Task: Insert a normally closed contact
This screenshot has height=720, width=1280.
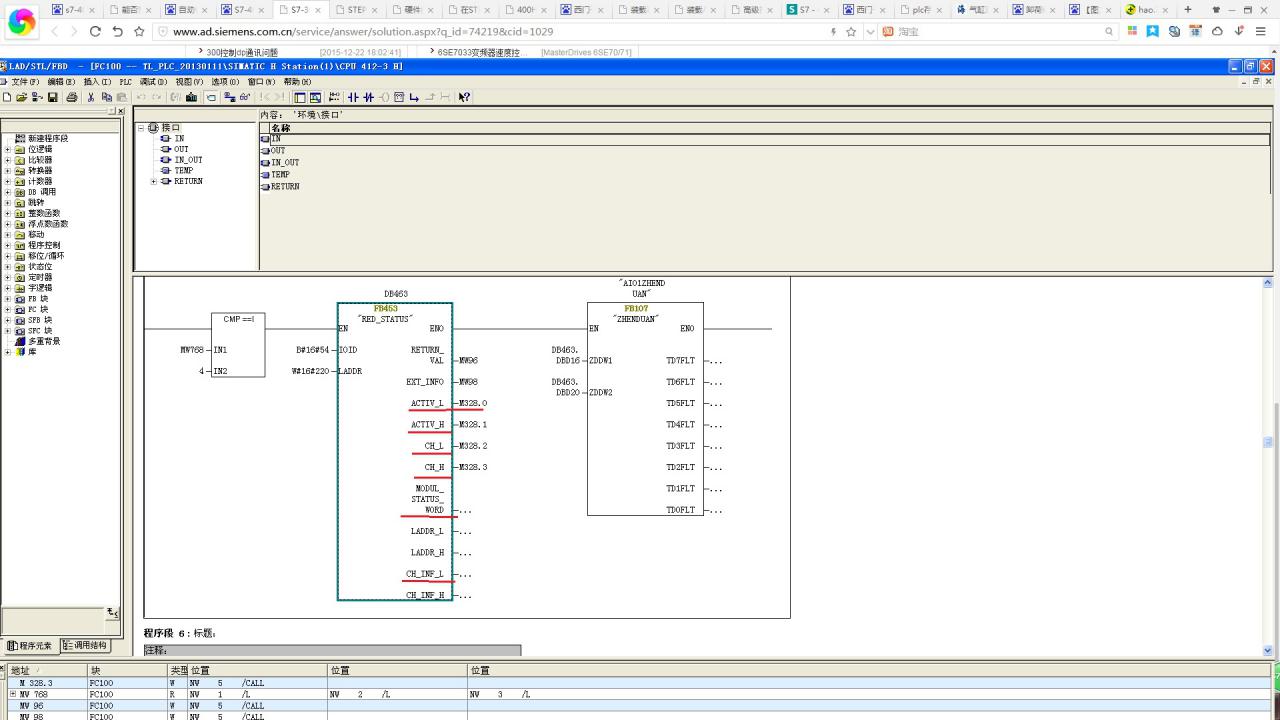Action: pos(369,97)
